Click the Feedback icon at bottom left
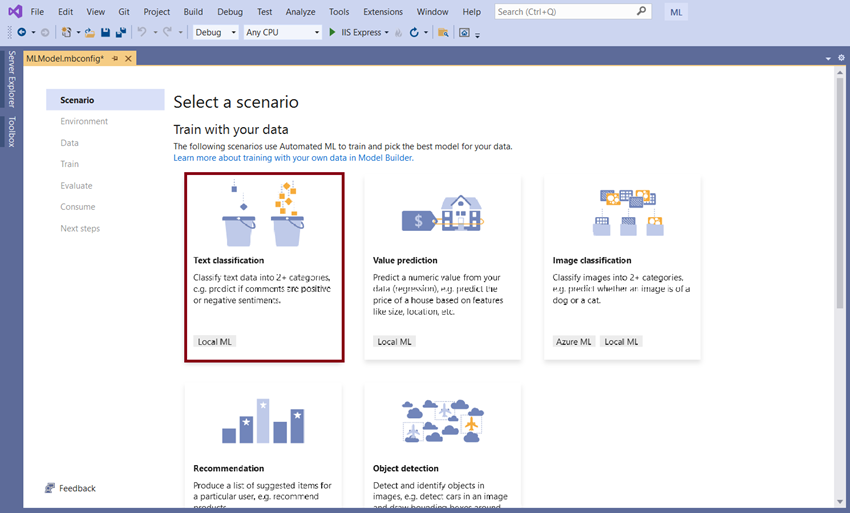This screenshot has height=513, width=850. coord(50,488)
